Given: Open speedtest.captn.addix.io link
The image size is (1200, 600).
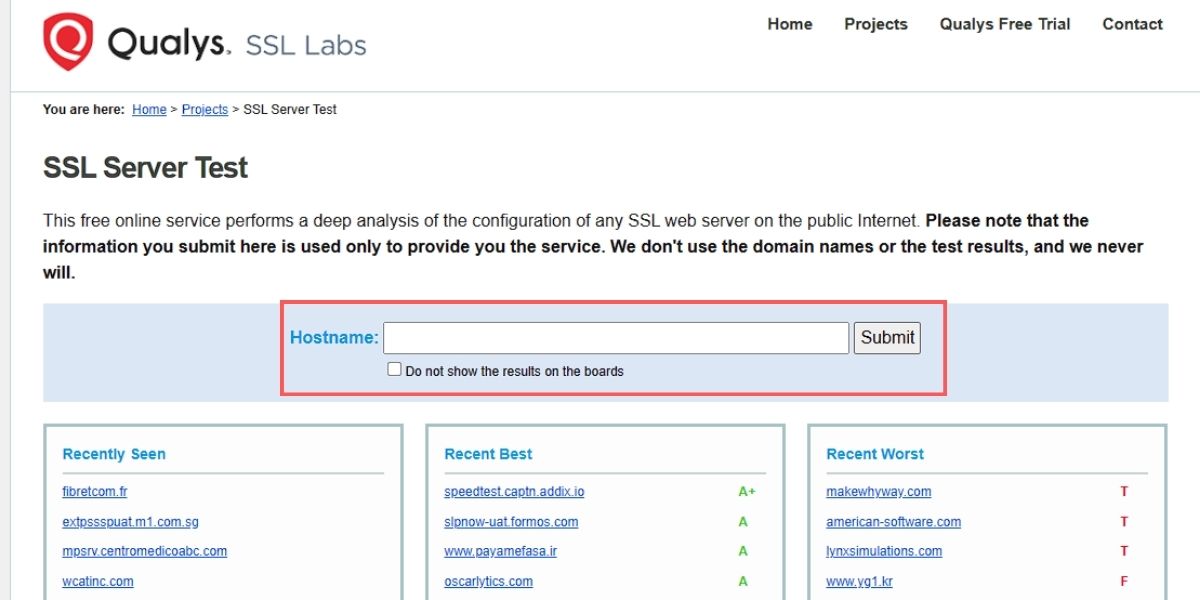Looking at the screenshot, I should [514, 492].
